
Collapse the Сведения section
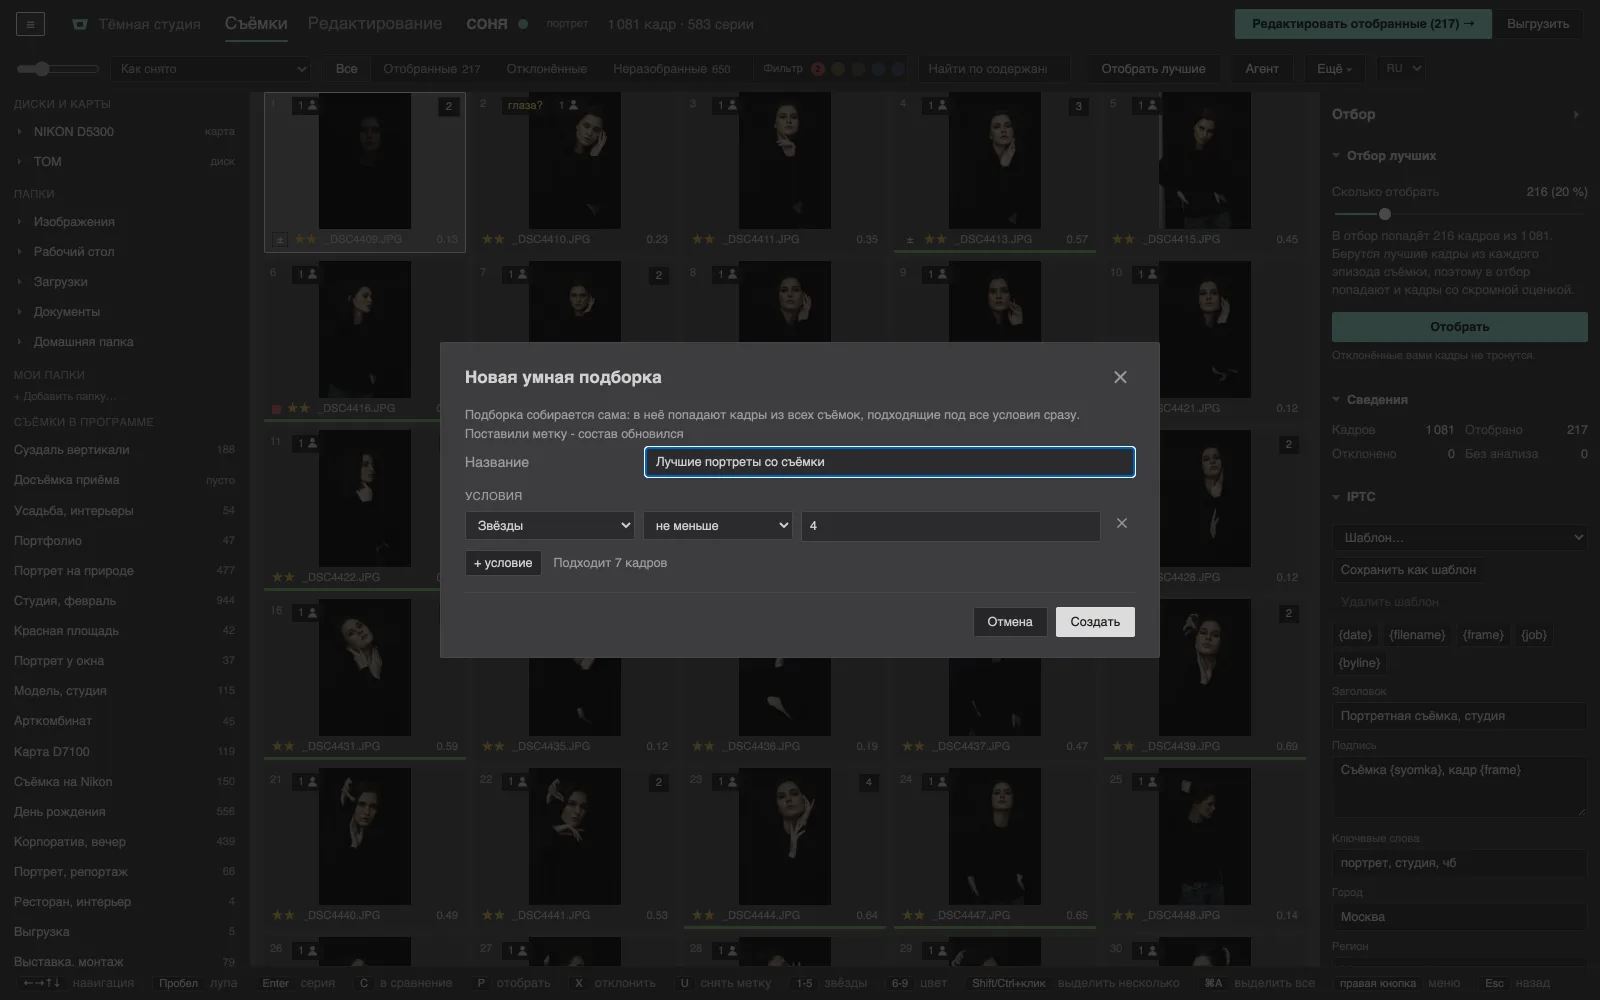(1336, 400)
